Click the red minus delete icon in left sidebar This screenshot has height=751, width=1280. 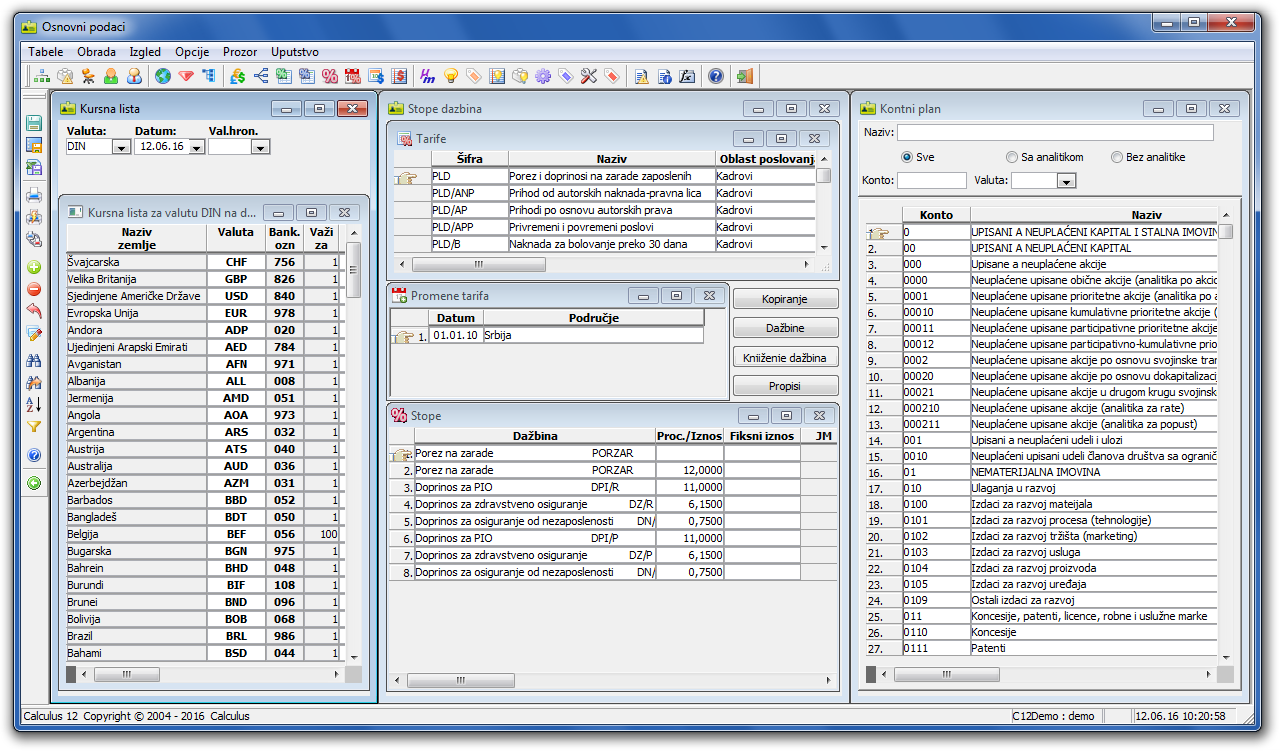pyautogui.click(x=34, y=289)
